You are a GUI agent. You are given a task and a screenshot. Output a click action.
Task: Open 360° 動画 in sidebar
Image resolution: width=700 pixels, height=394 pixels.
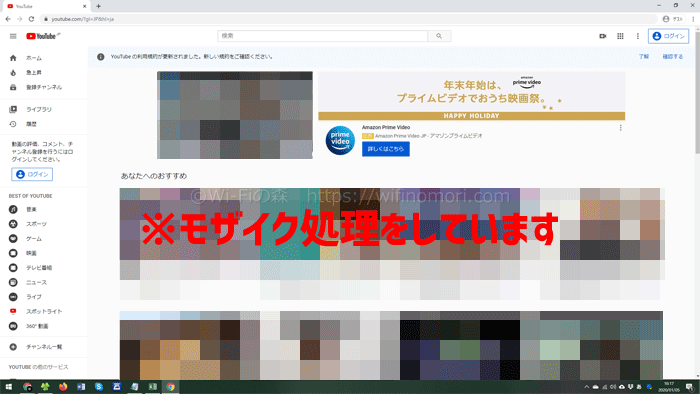(44, 326)
